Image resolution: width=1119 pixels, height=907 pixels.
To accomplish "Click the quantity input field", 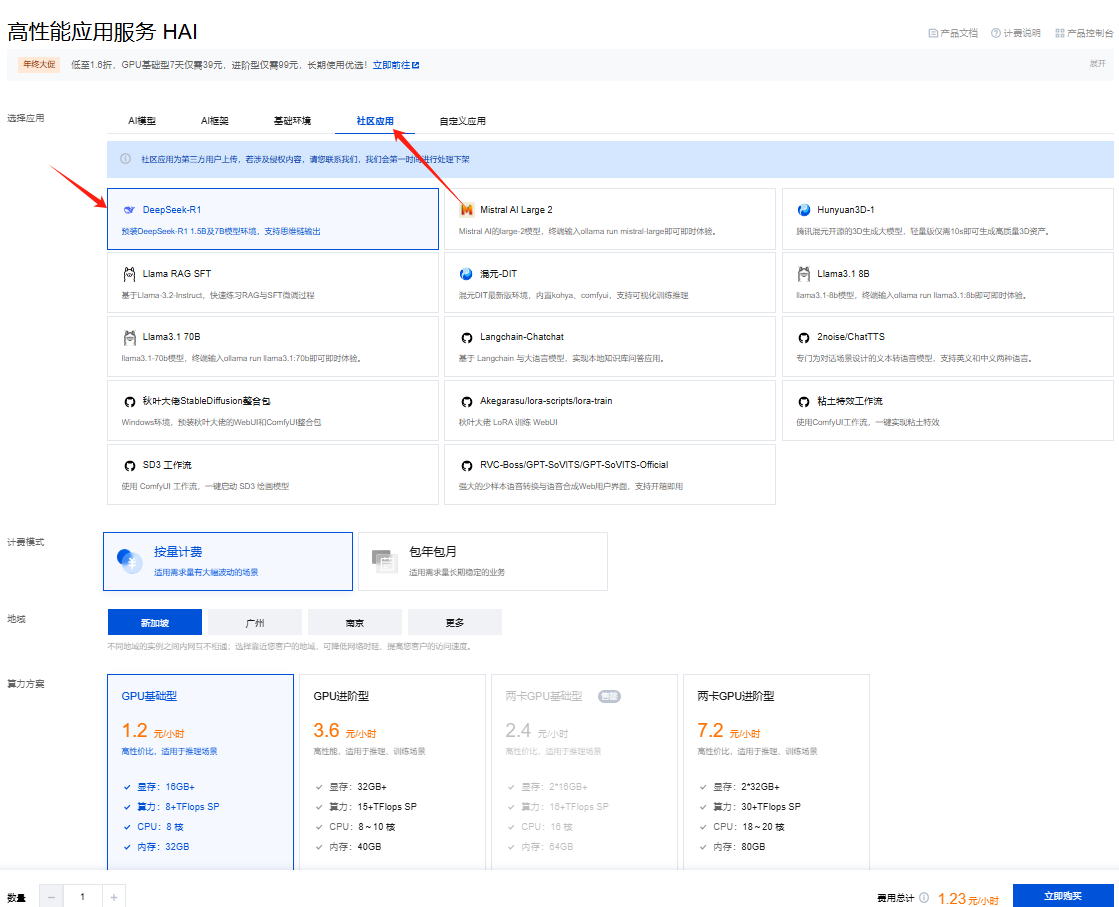I will [x=83, y=897].
